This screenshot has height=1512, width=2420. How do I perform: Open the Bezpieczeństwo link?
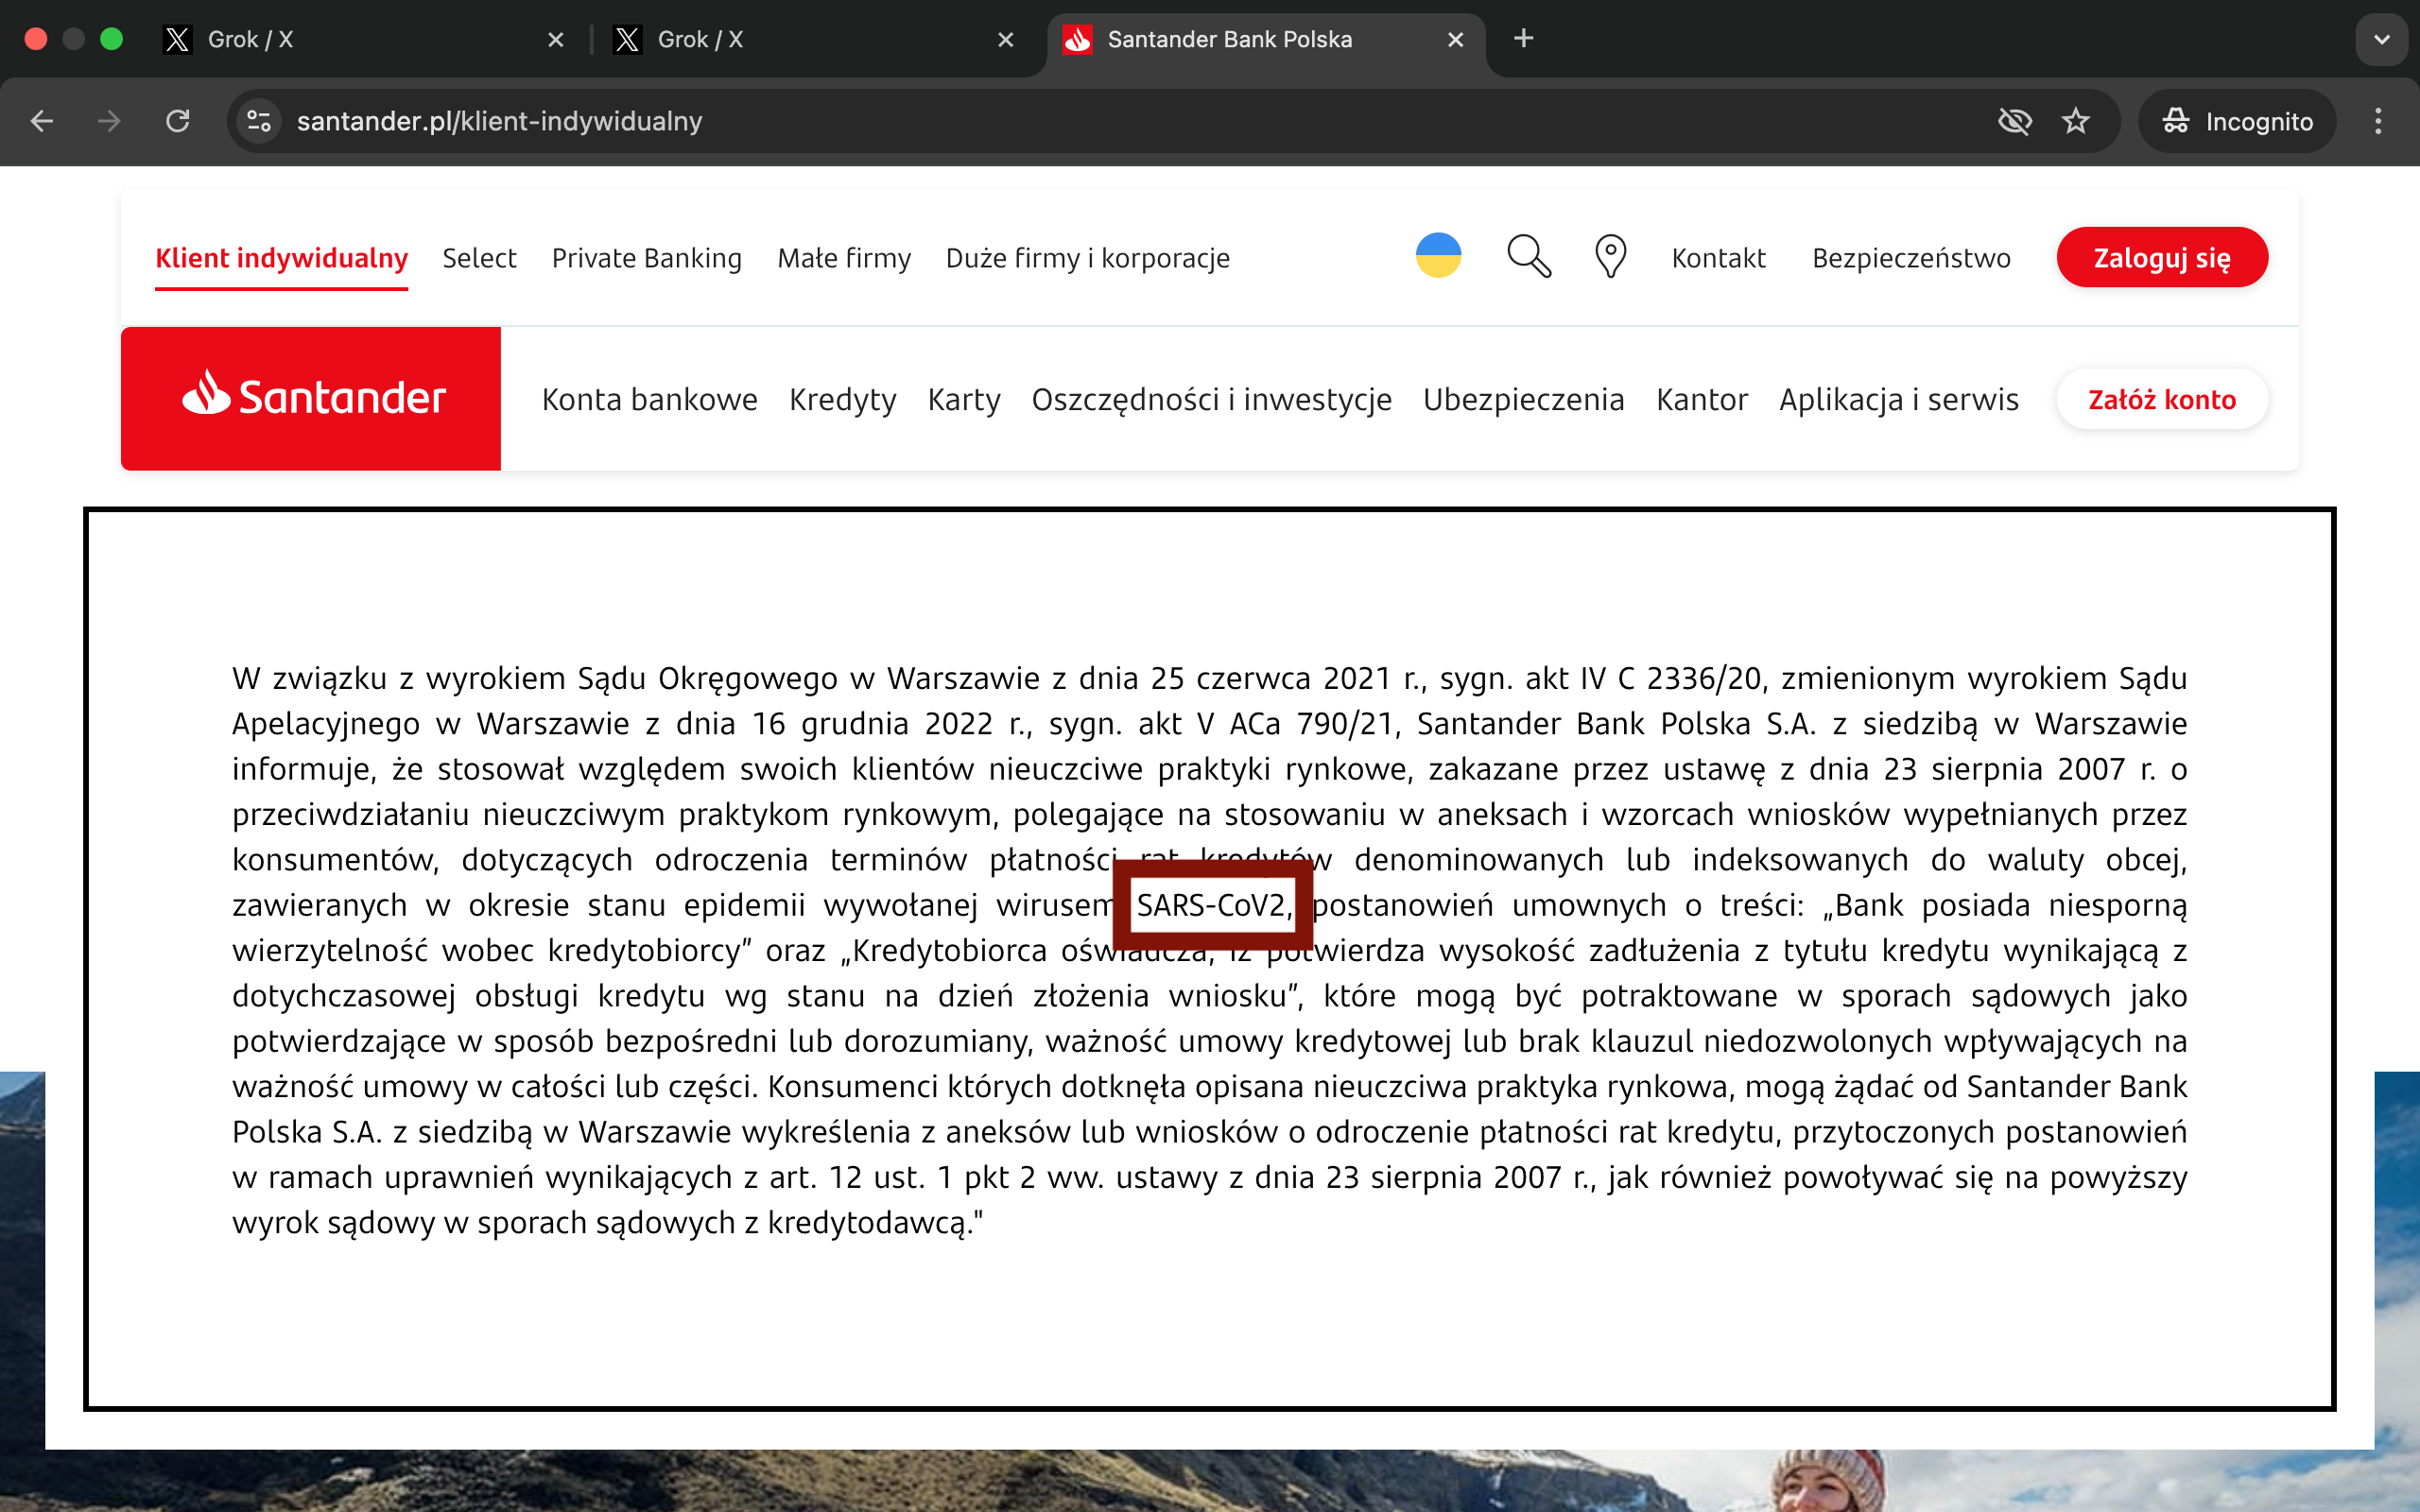1910,258
